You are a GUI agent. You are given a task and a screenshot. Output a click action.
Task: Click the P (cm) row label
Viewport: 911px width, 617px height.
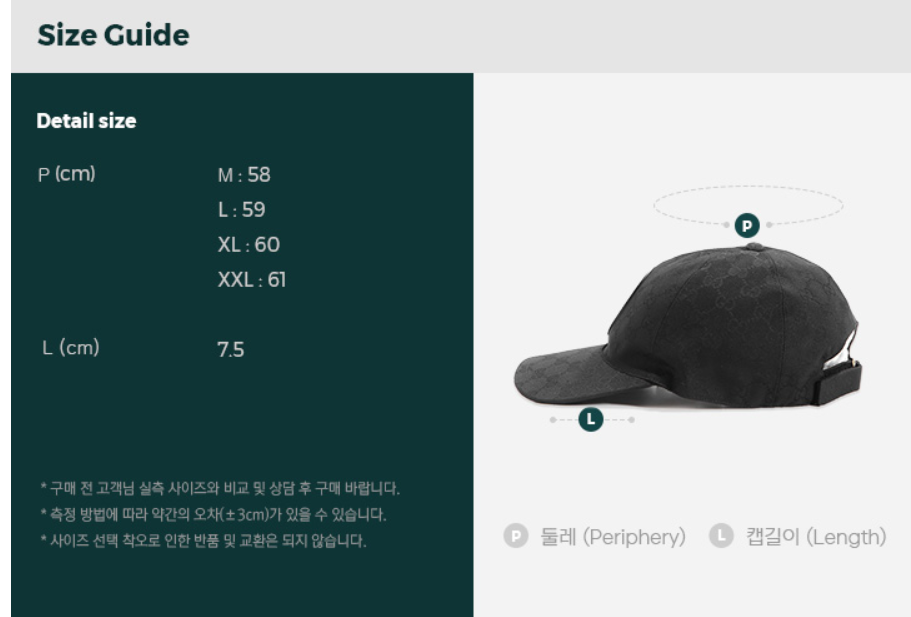(66, 174)
